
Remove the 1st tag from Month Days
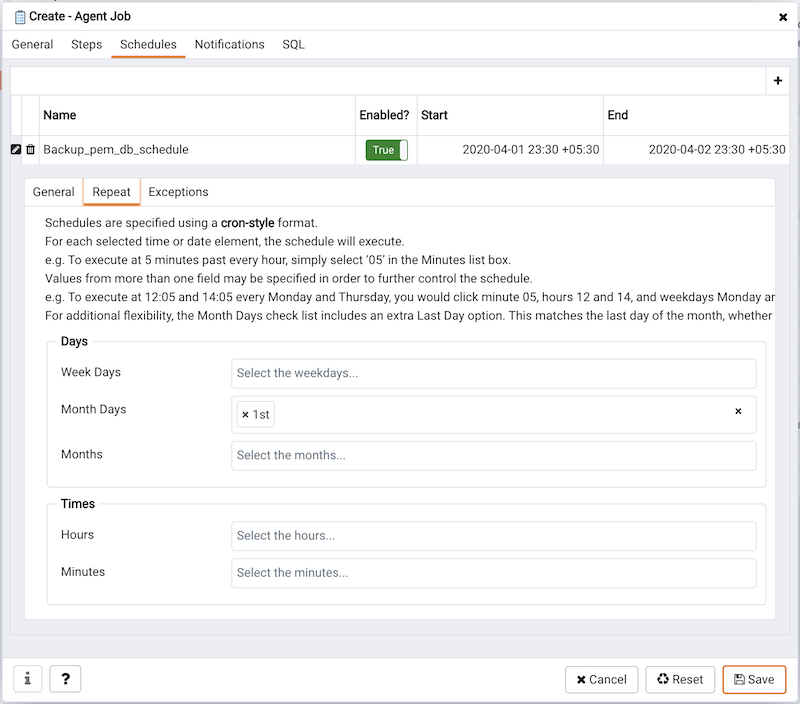pyautogui.click(x=245, y=415)
